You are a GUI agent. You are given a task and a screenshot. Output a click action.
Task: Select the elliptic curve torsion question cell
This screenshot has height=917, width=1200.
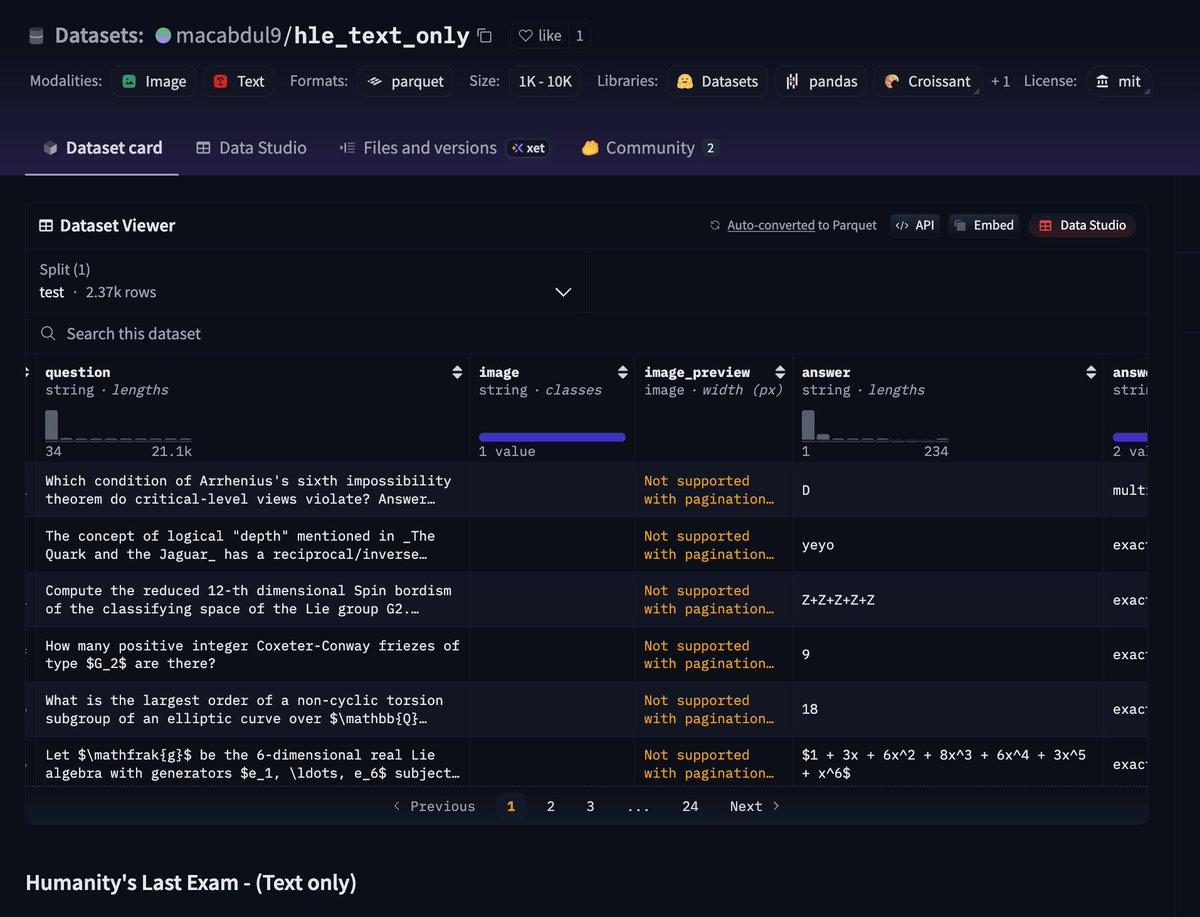[254, 710]
